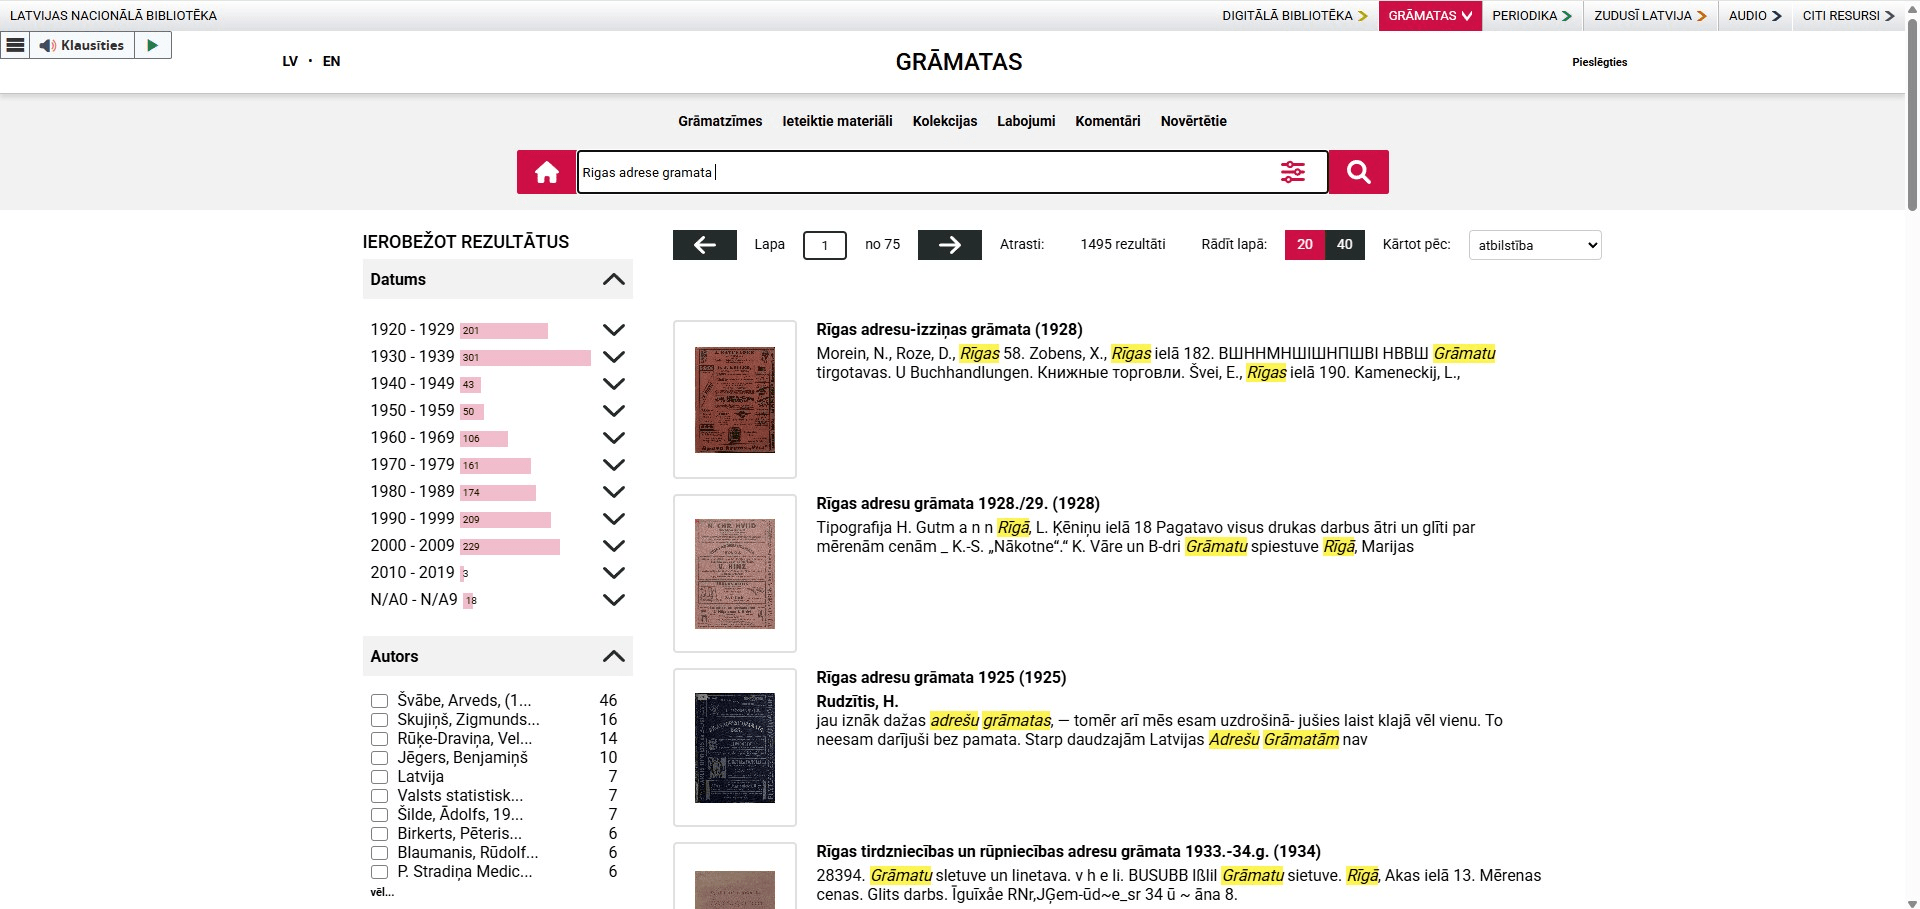Screen dimensions: 1920x909
Task: Switch to Zudusī Latvija in top navigation
Action: 1650,15
